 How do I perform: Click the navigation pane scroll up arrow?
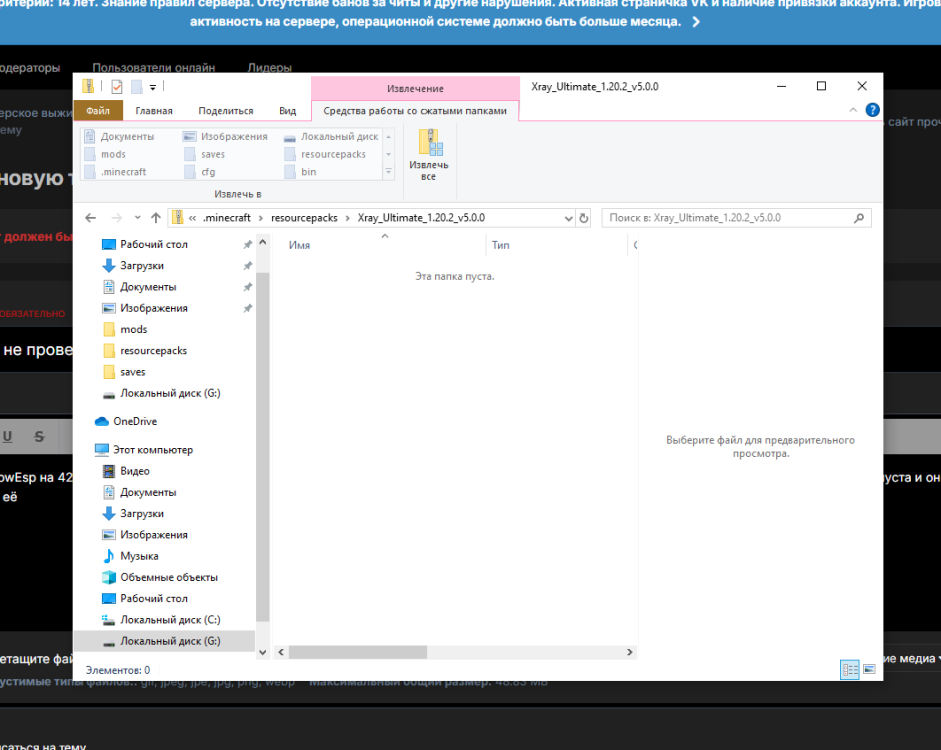(262, 242)
